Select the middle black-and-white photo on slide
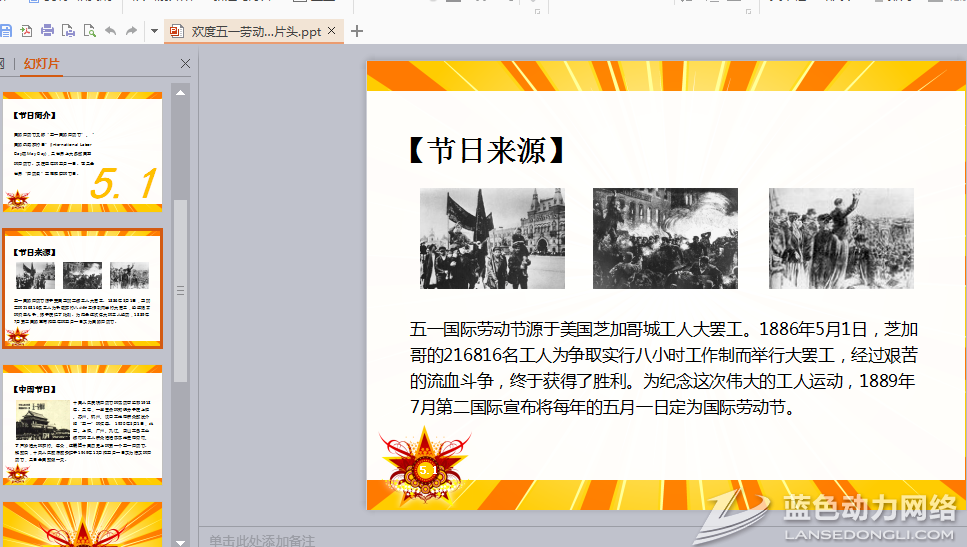Screen dimensions: 967x547 (x=665, y=238)
